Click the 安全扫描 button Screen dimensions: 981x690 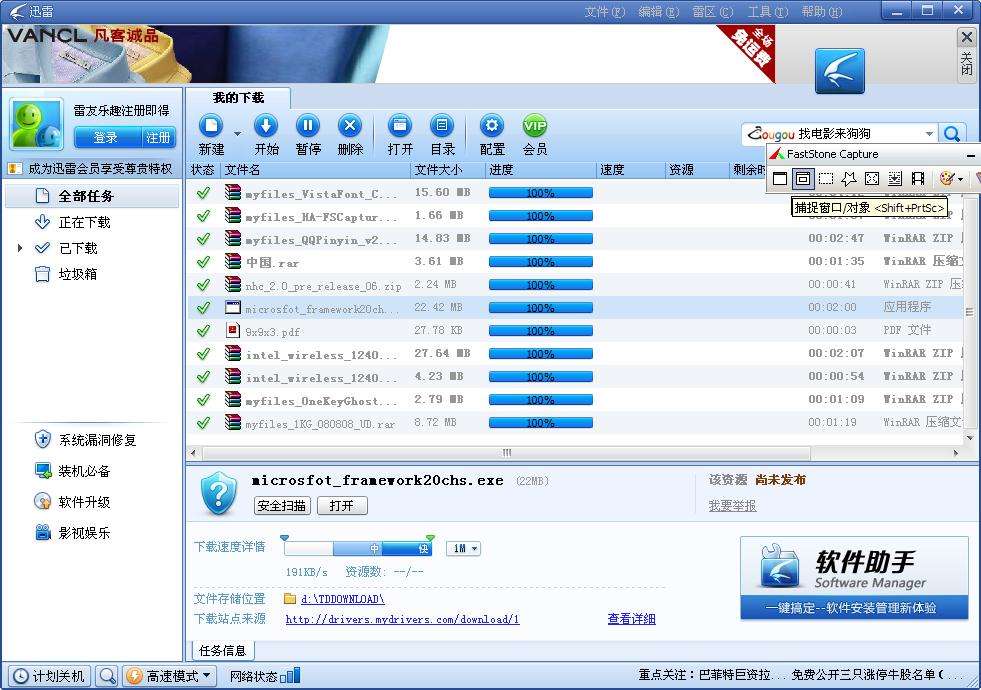[x=282, y=505]
